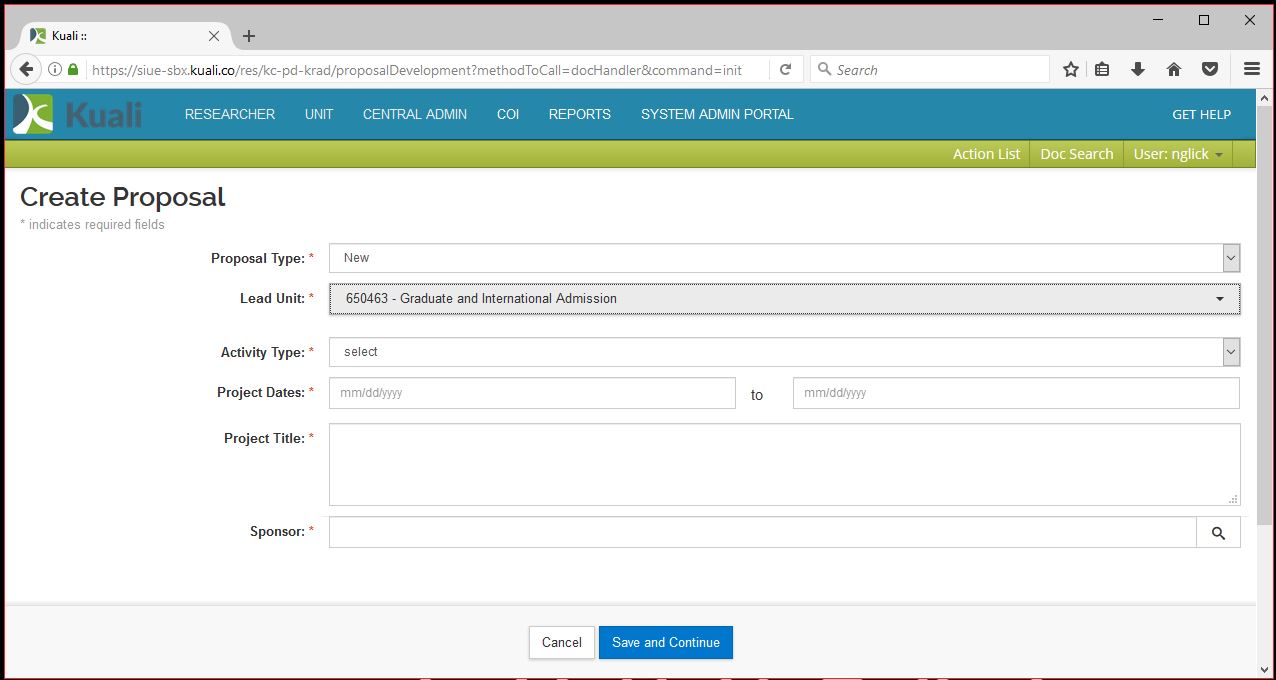
Task: Open the browser downloads arrow icon
Action: coord(1137,70)
